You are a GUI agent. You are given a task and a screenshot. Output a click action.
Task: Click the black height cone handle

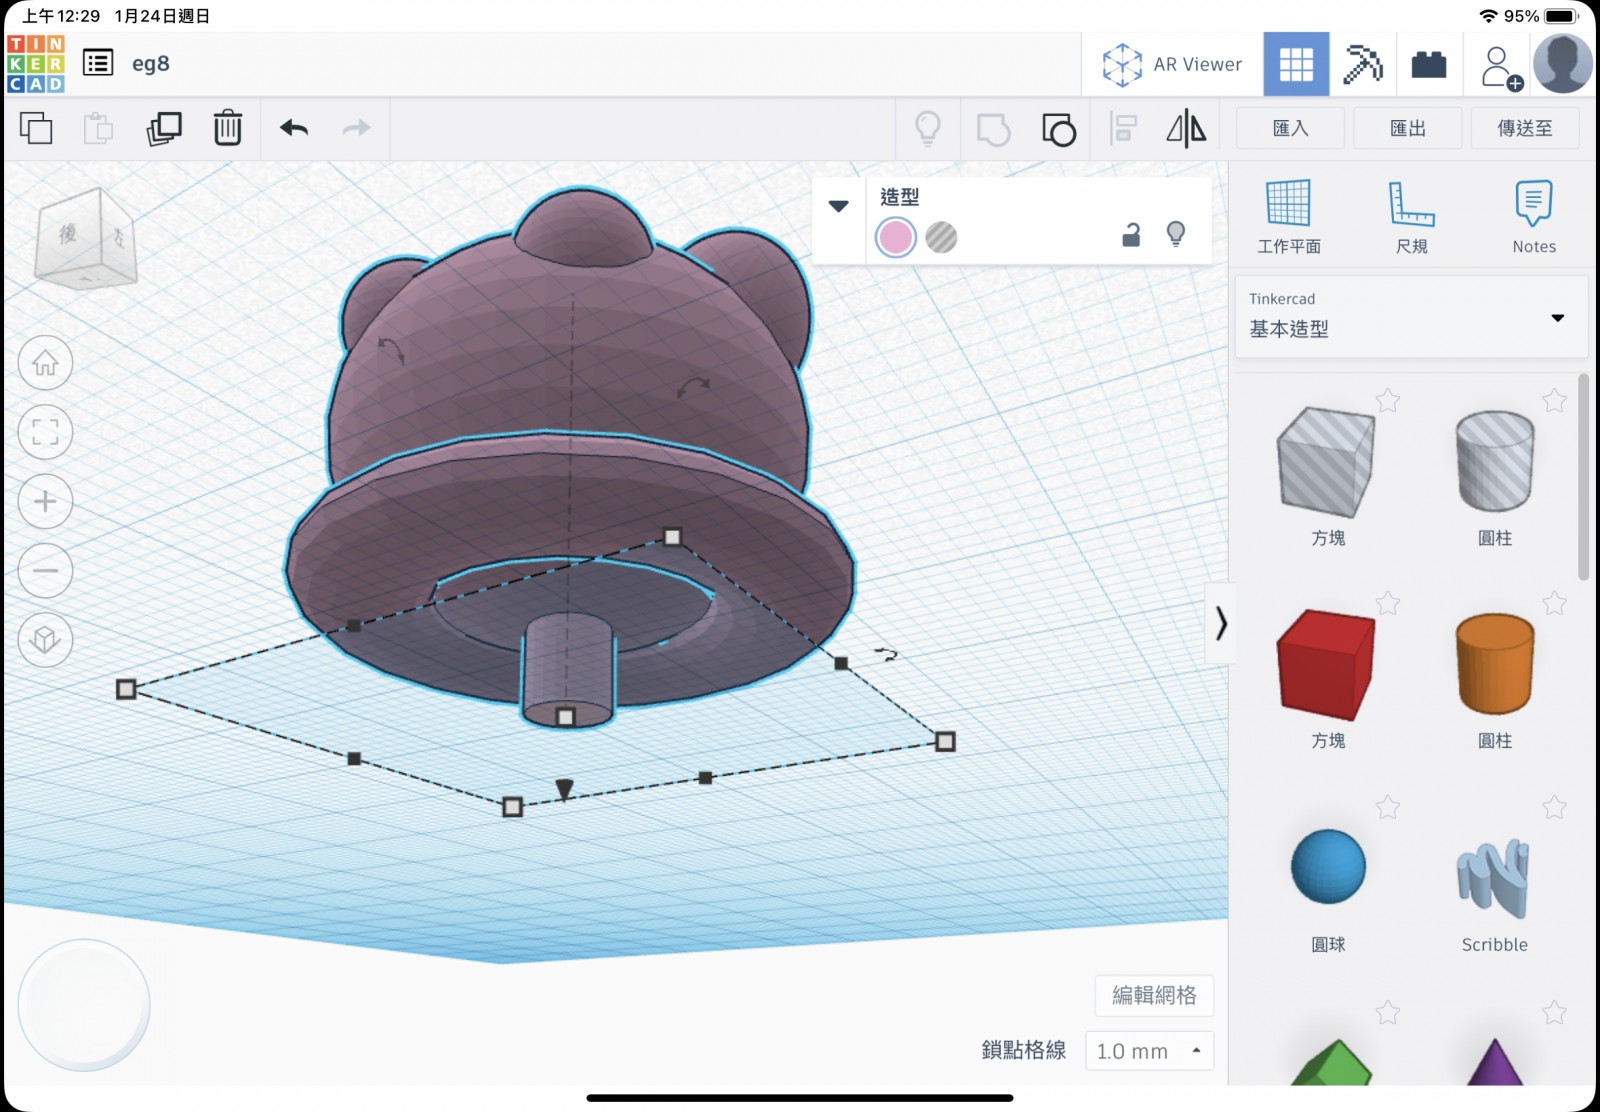(564, 790)
